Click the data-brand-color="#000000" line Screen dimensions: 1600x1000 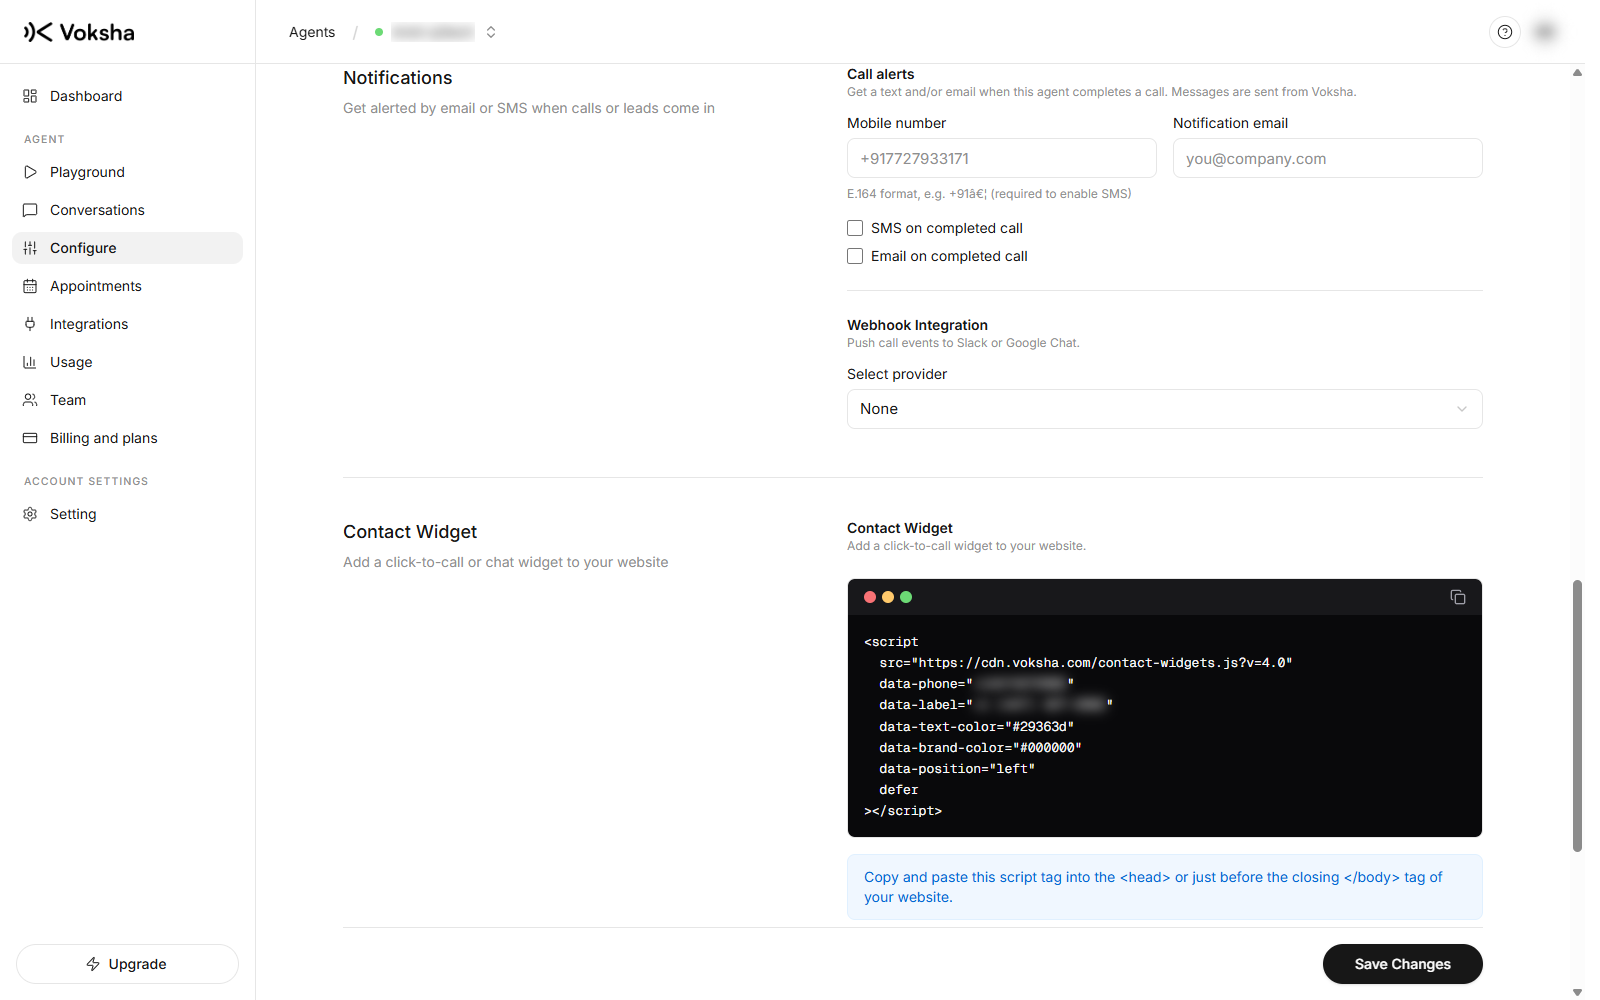(x=981, y=748)
